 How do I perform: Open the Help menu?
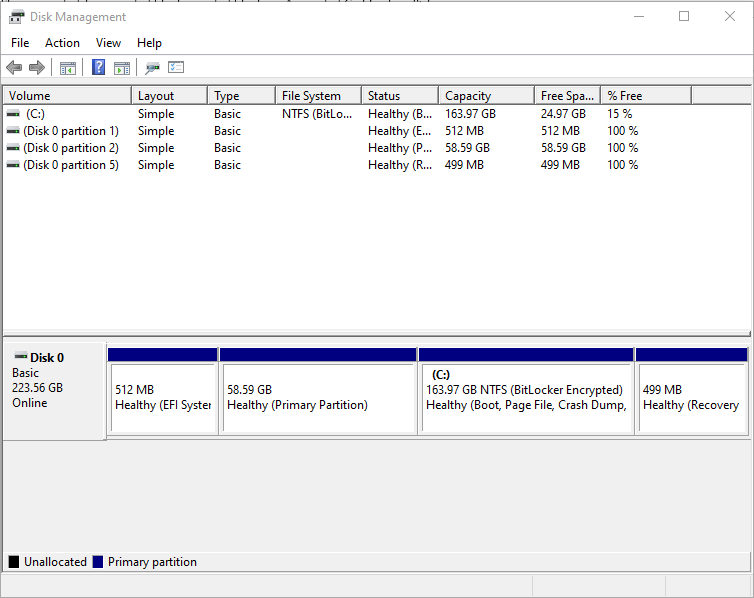149,43
